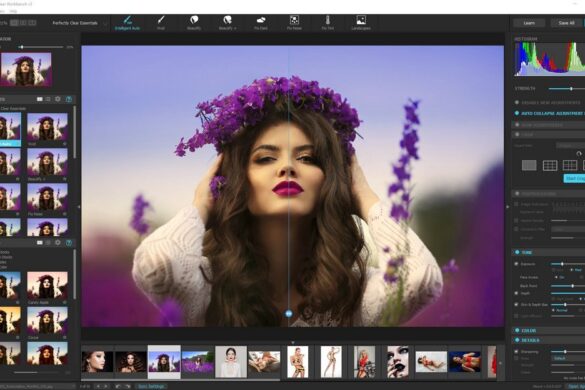
Task: Click the before/after split handle
Action: tap(288, 314)
